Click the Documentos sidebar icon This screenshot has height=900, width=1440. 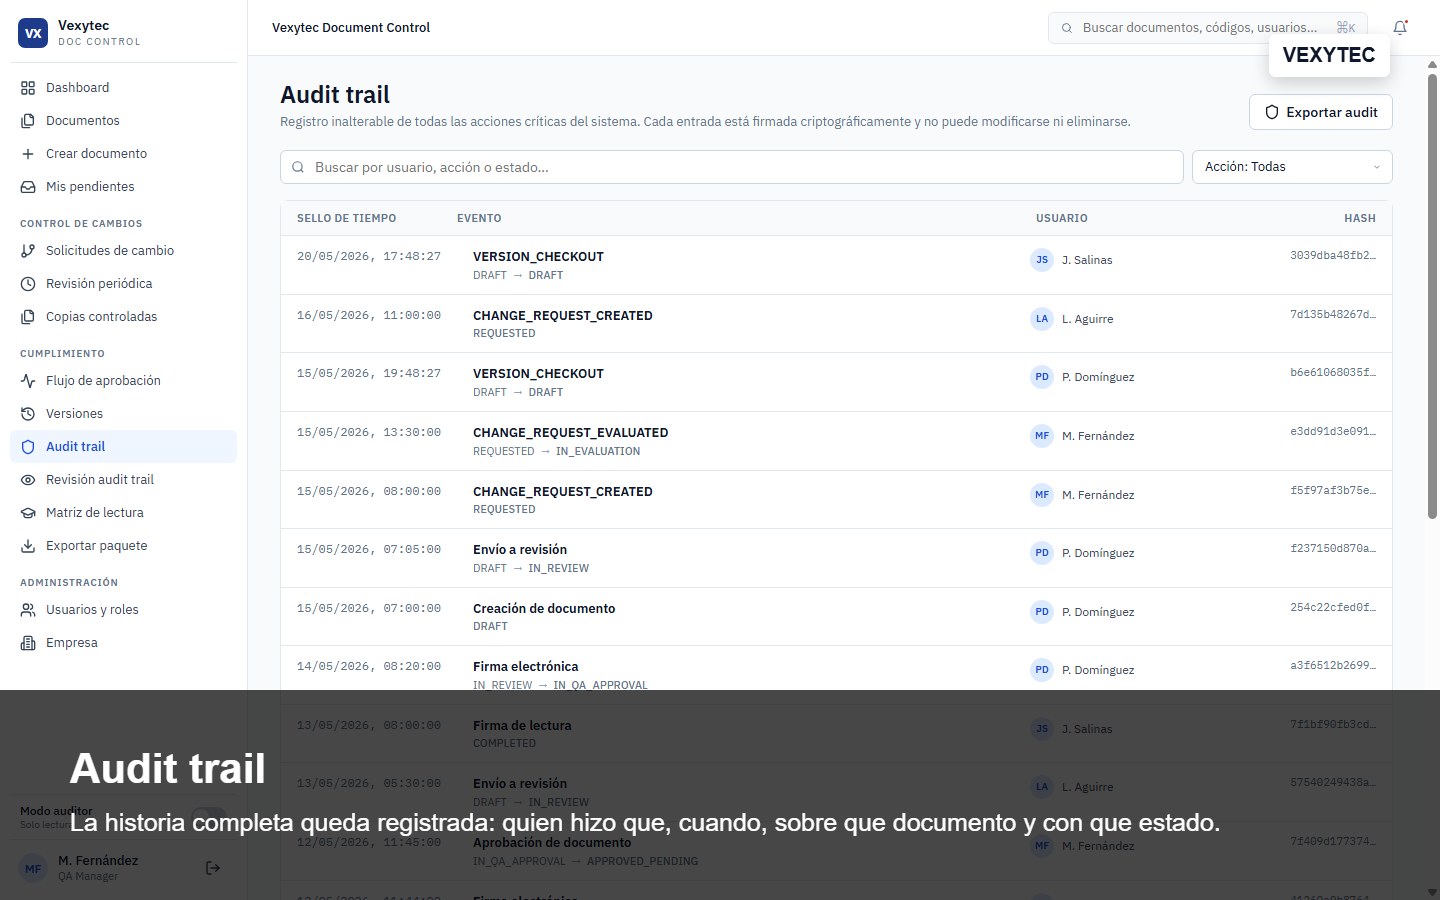[28, 121]
